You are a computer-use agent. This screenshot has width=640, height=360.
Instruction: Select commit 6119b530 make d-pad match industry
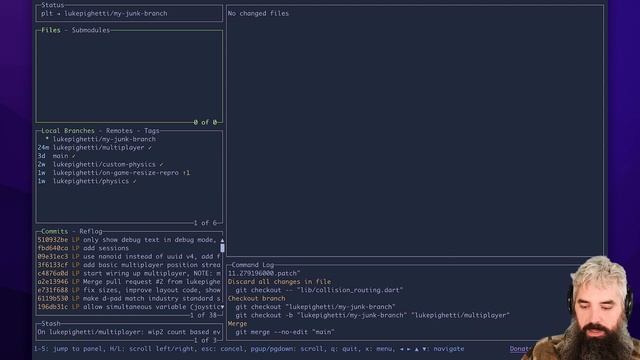click(x=129, y=298)
